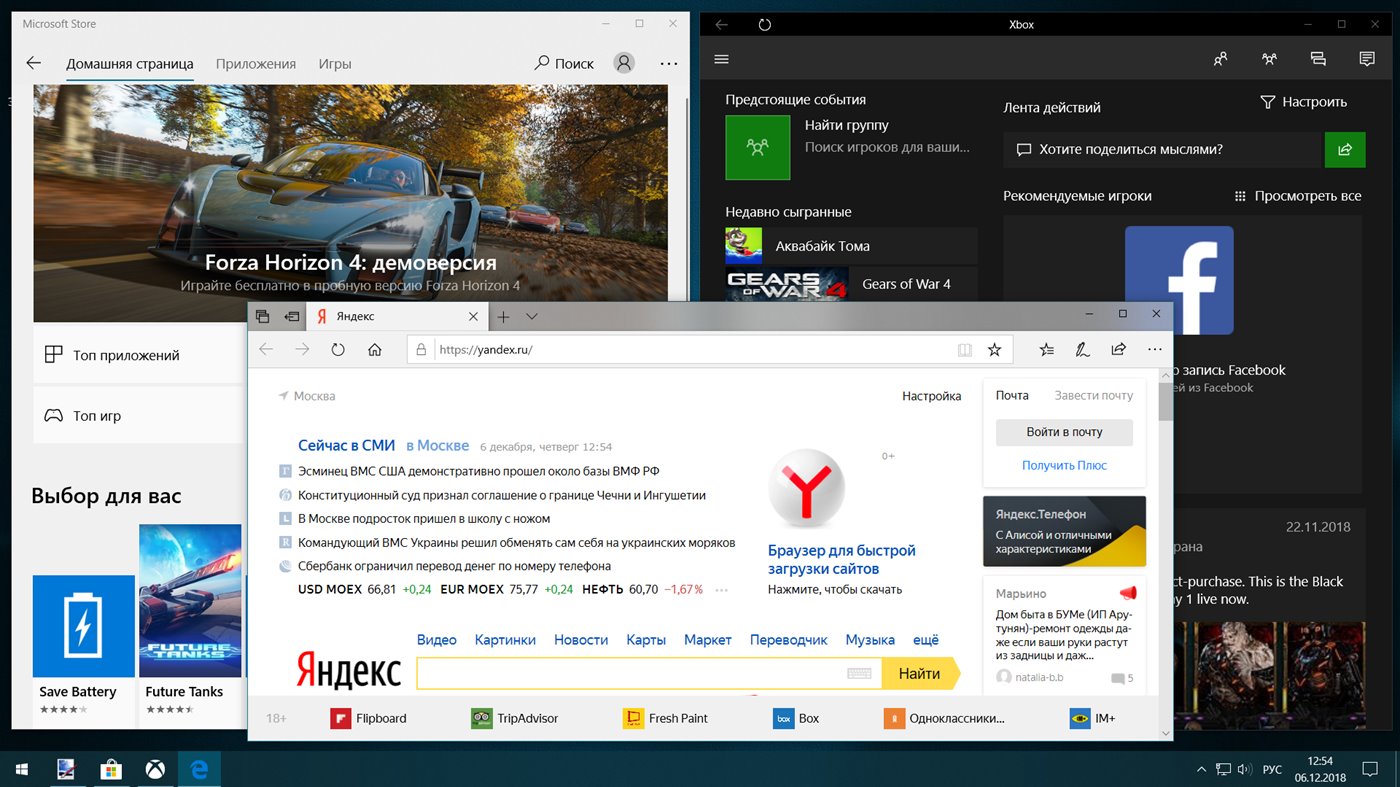This screenshot has height=787, width=1400.
Task: Go to Edge home page
Action: (375, 350)
